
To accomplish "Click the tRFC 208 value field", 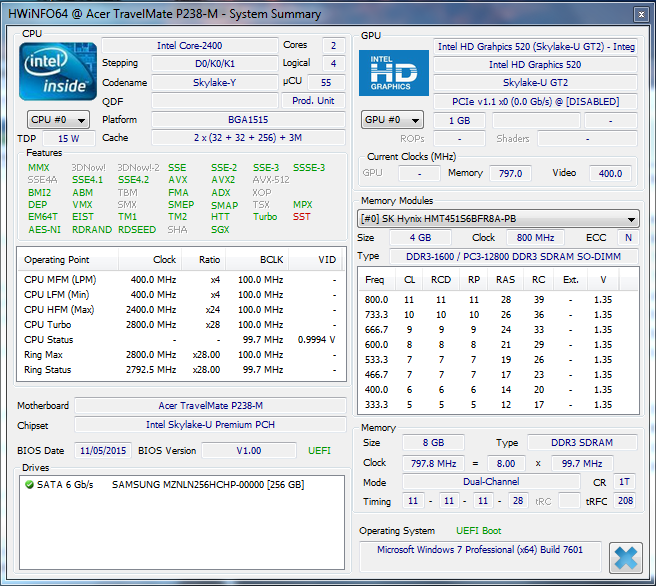I will click(x=625, y=501).
